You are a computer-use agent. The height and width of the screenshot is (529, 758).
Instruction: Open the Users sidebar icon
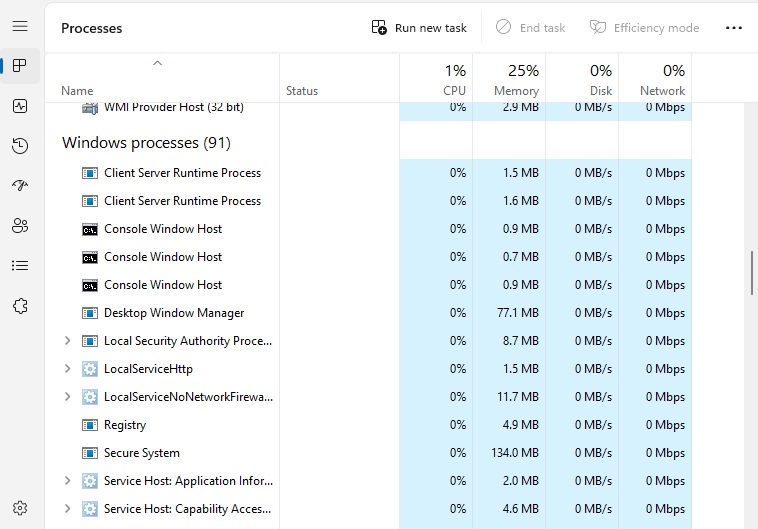click(x=20, y=225)
